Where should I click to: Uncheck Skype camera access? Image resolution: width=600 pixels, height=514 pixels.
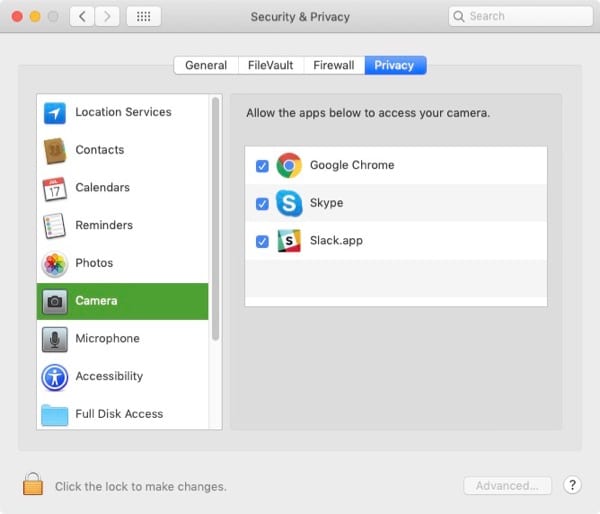[x=262, y=204]
